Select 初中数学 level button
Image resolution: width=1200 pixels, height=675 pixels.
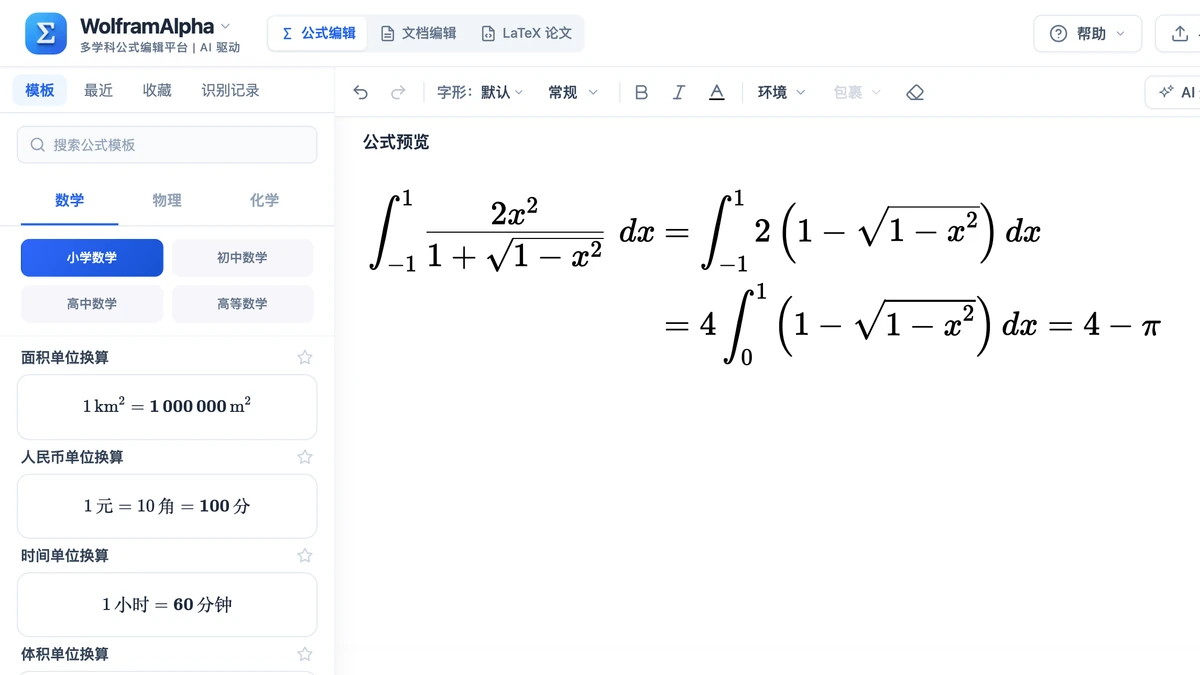pos(242,258)
